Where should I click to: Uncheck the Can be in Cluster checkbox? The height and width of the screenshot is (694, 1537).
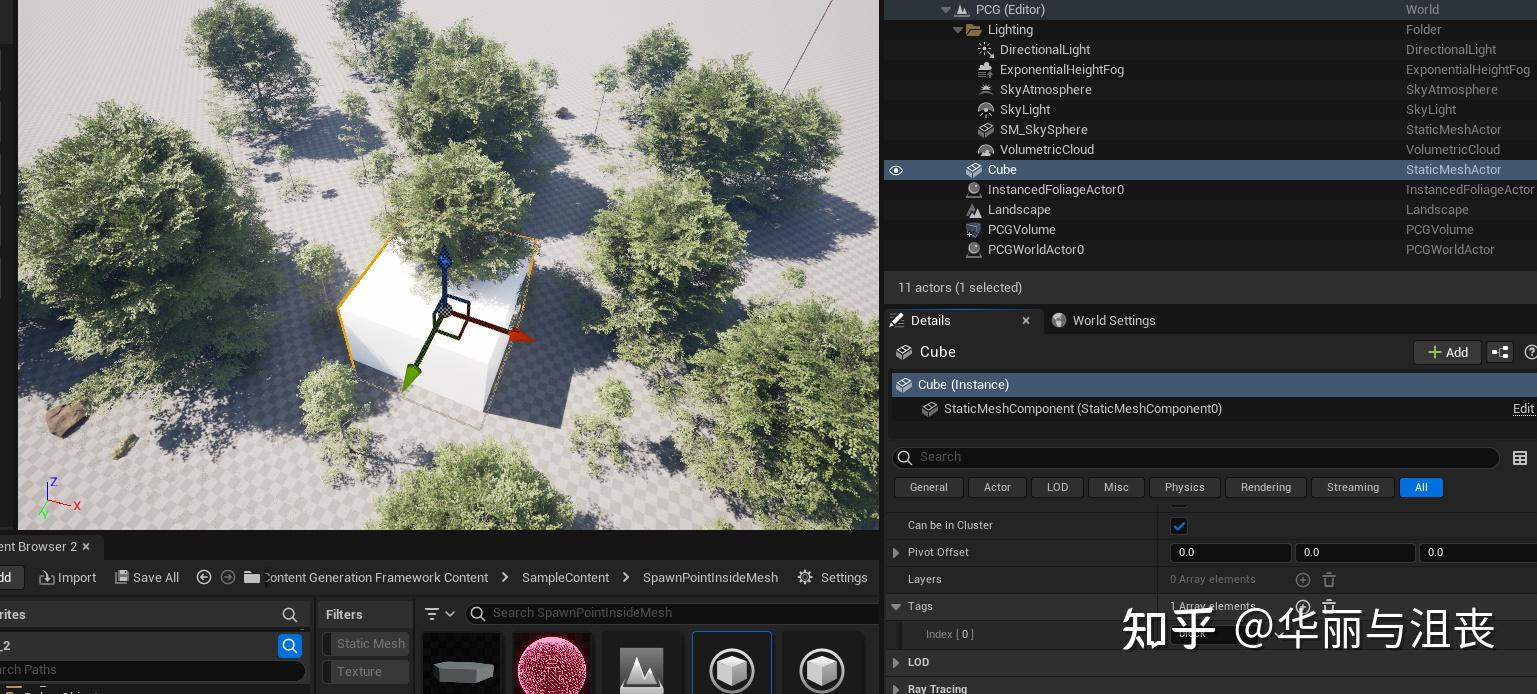(x=1179, y=525)
